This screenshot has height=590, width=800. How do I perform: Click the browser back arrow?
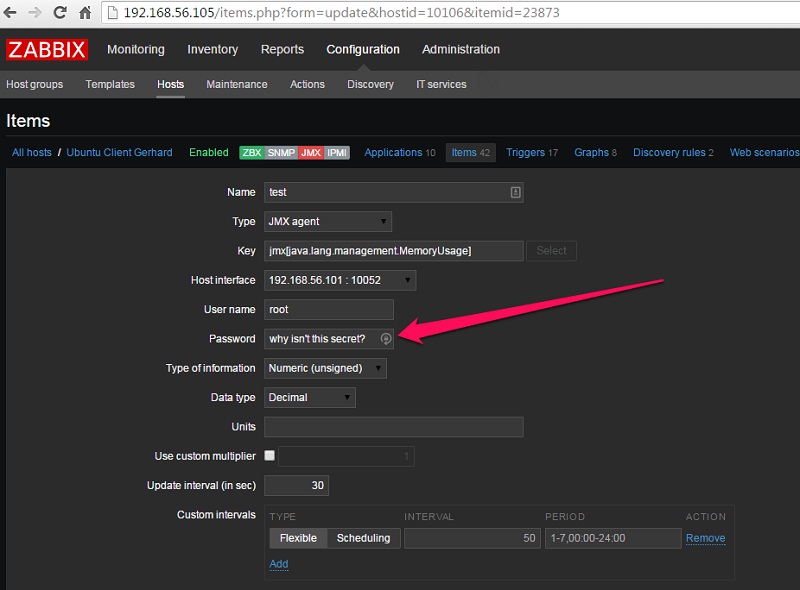click(11, 13)
